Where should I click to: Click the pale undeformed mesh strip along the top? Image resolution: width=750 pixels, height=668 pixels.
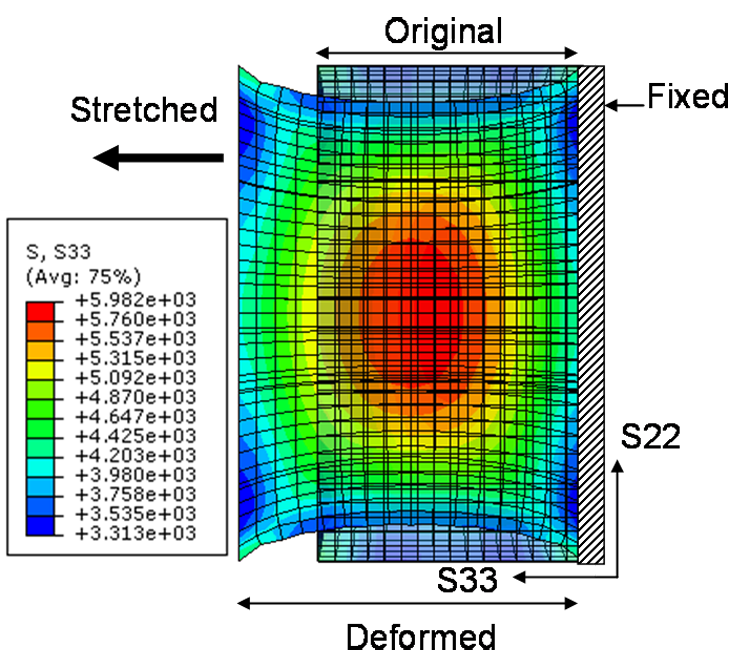coord(447,76)
